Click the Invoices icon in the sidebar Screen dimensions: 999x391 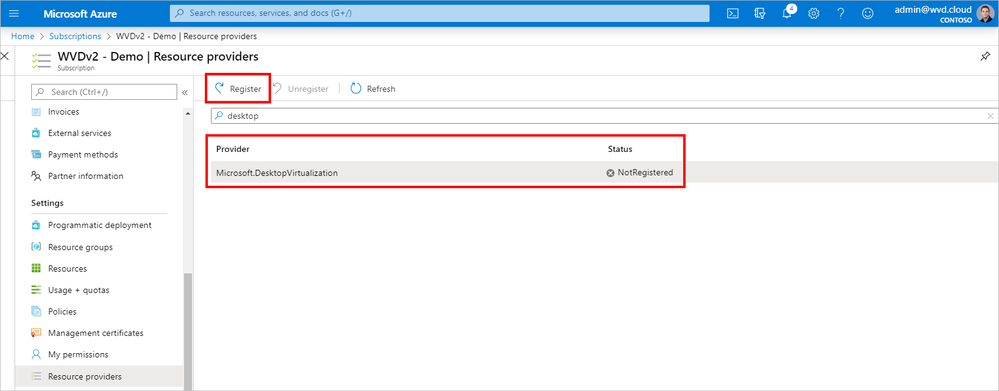click(x=36, y=111)
